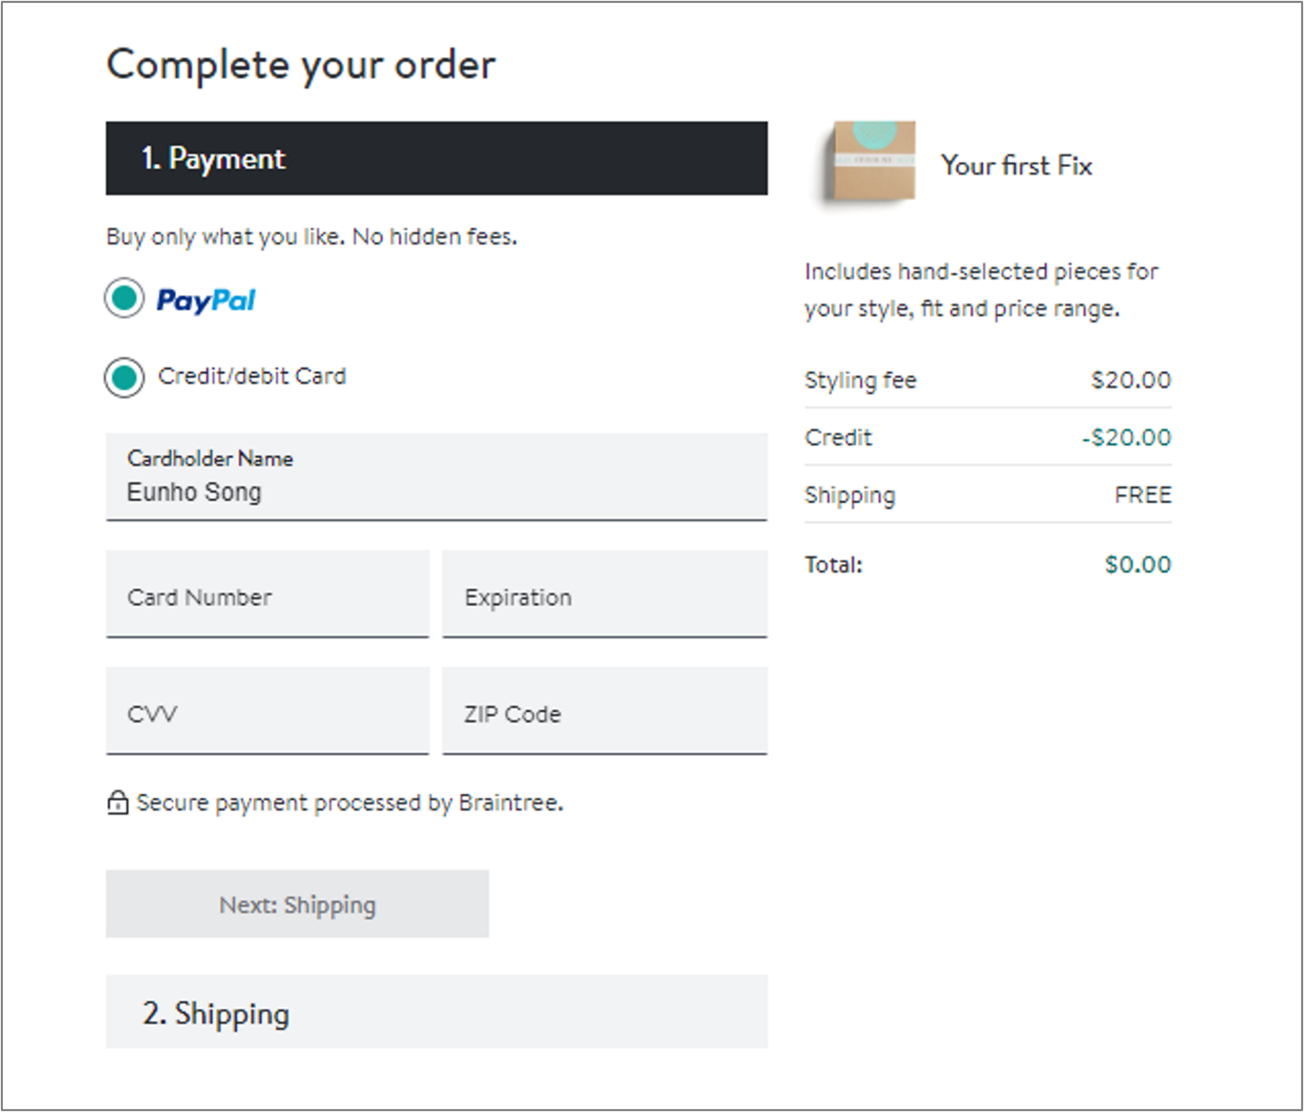
Task: Click the padlock secure payment icon
Action: (117, 802)
